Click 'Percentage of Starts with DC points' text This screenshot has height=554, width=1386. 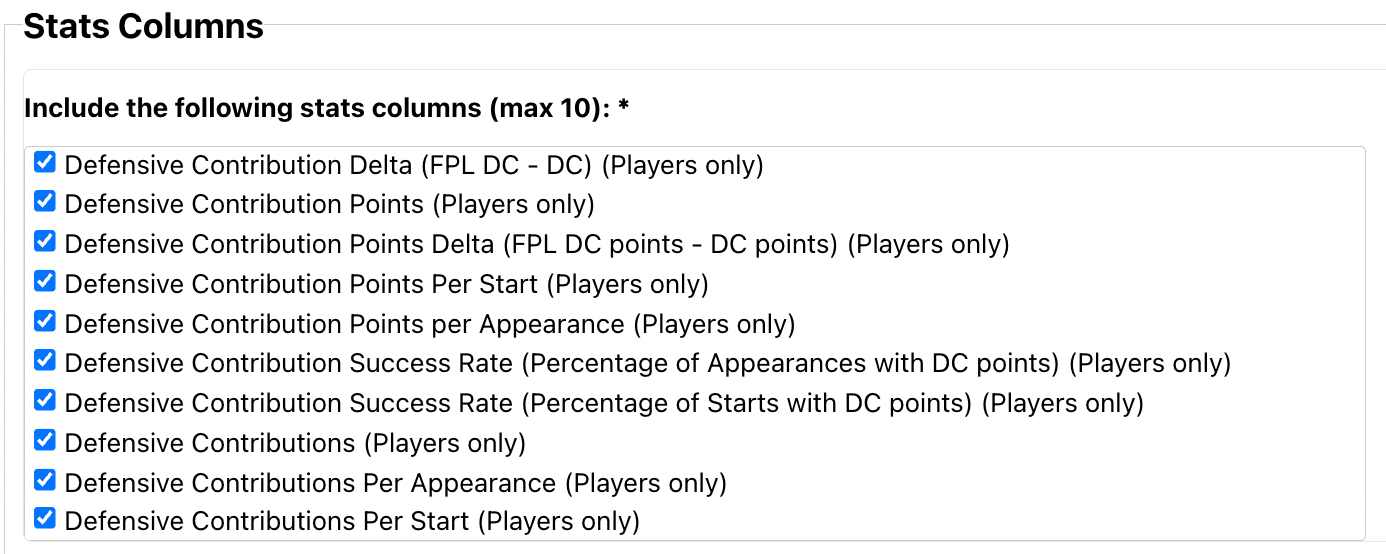point(746,403)
